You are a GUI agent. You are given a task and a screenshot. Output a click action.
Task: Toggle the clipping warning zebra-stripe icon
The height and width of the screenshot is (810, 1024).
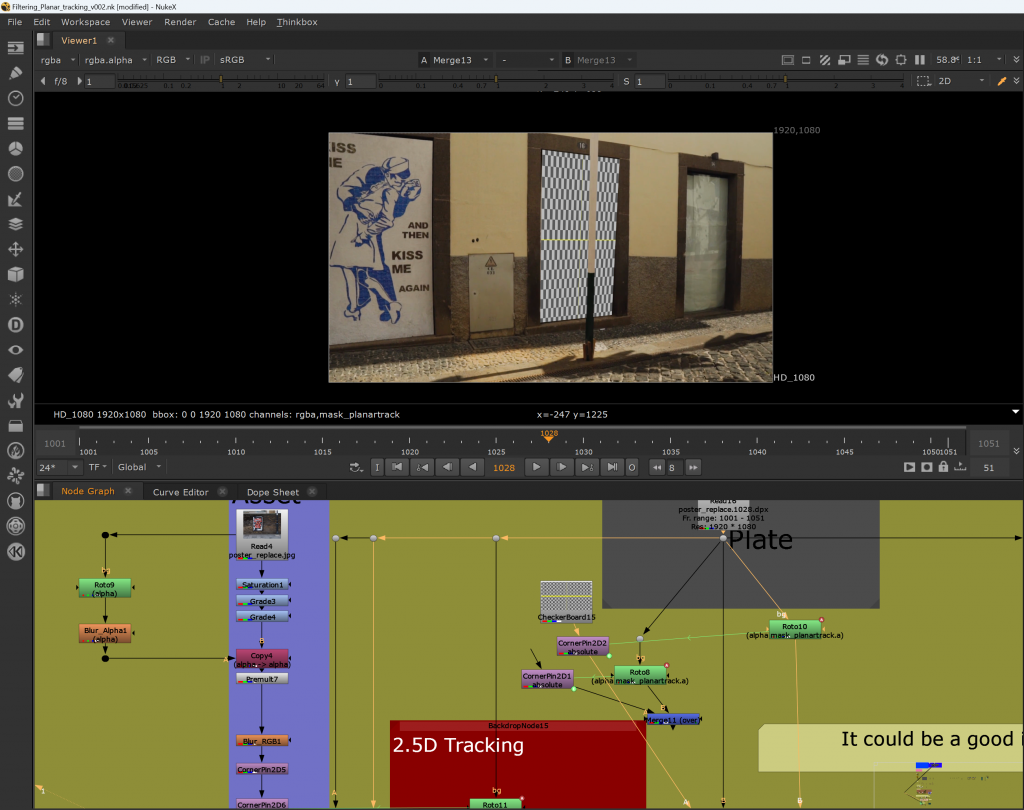[825, 60]
